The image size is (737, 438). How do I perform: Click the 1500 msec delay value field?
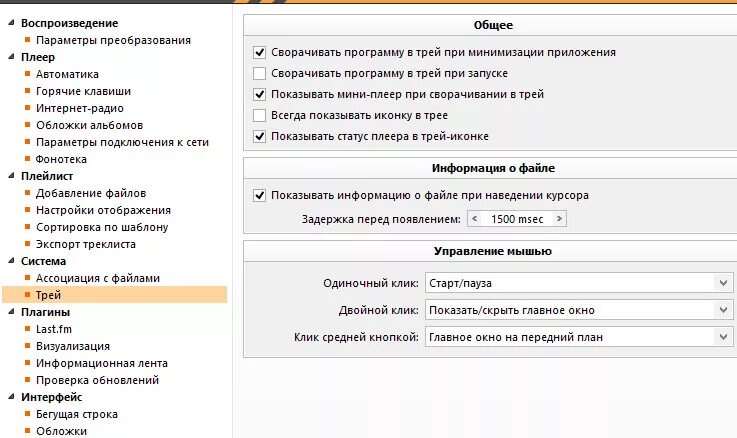point(517,219)
